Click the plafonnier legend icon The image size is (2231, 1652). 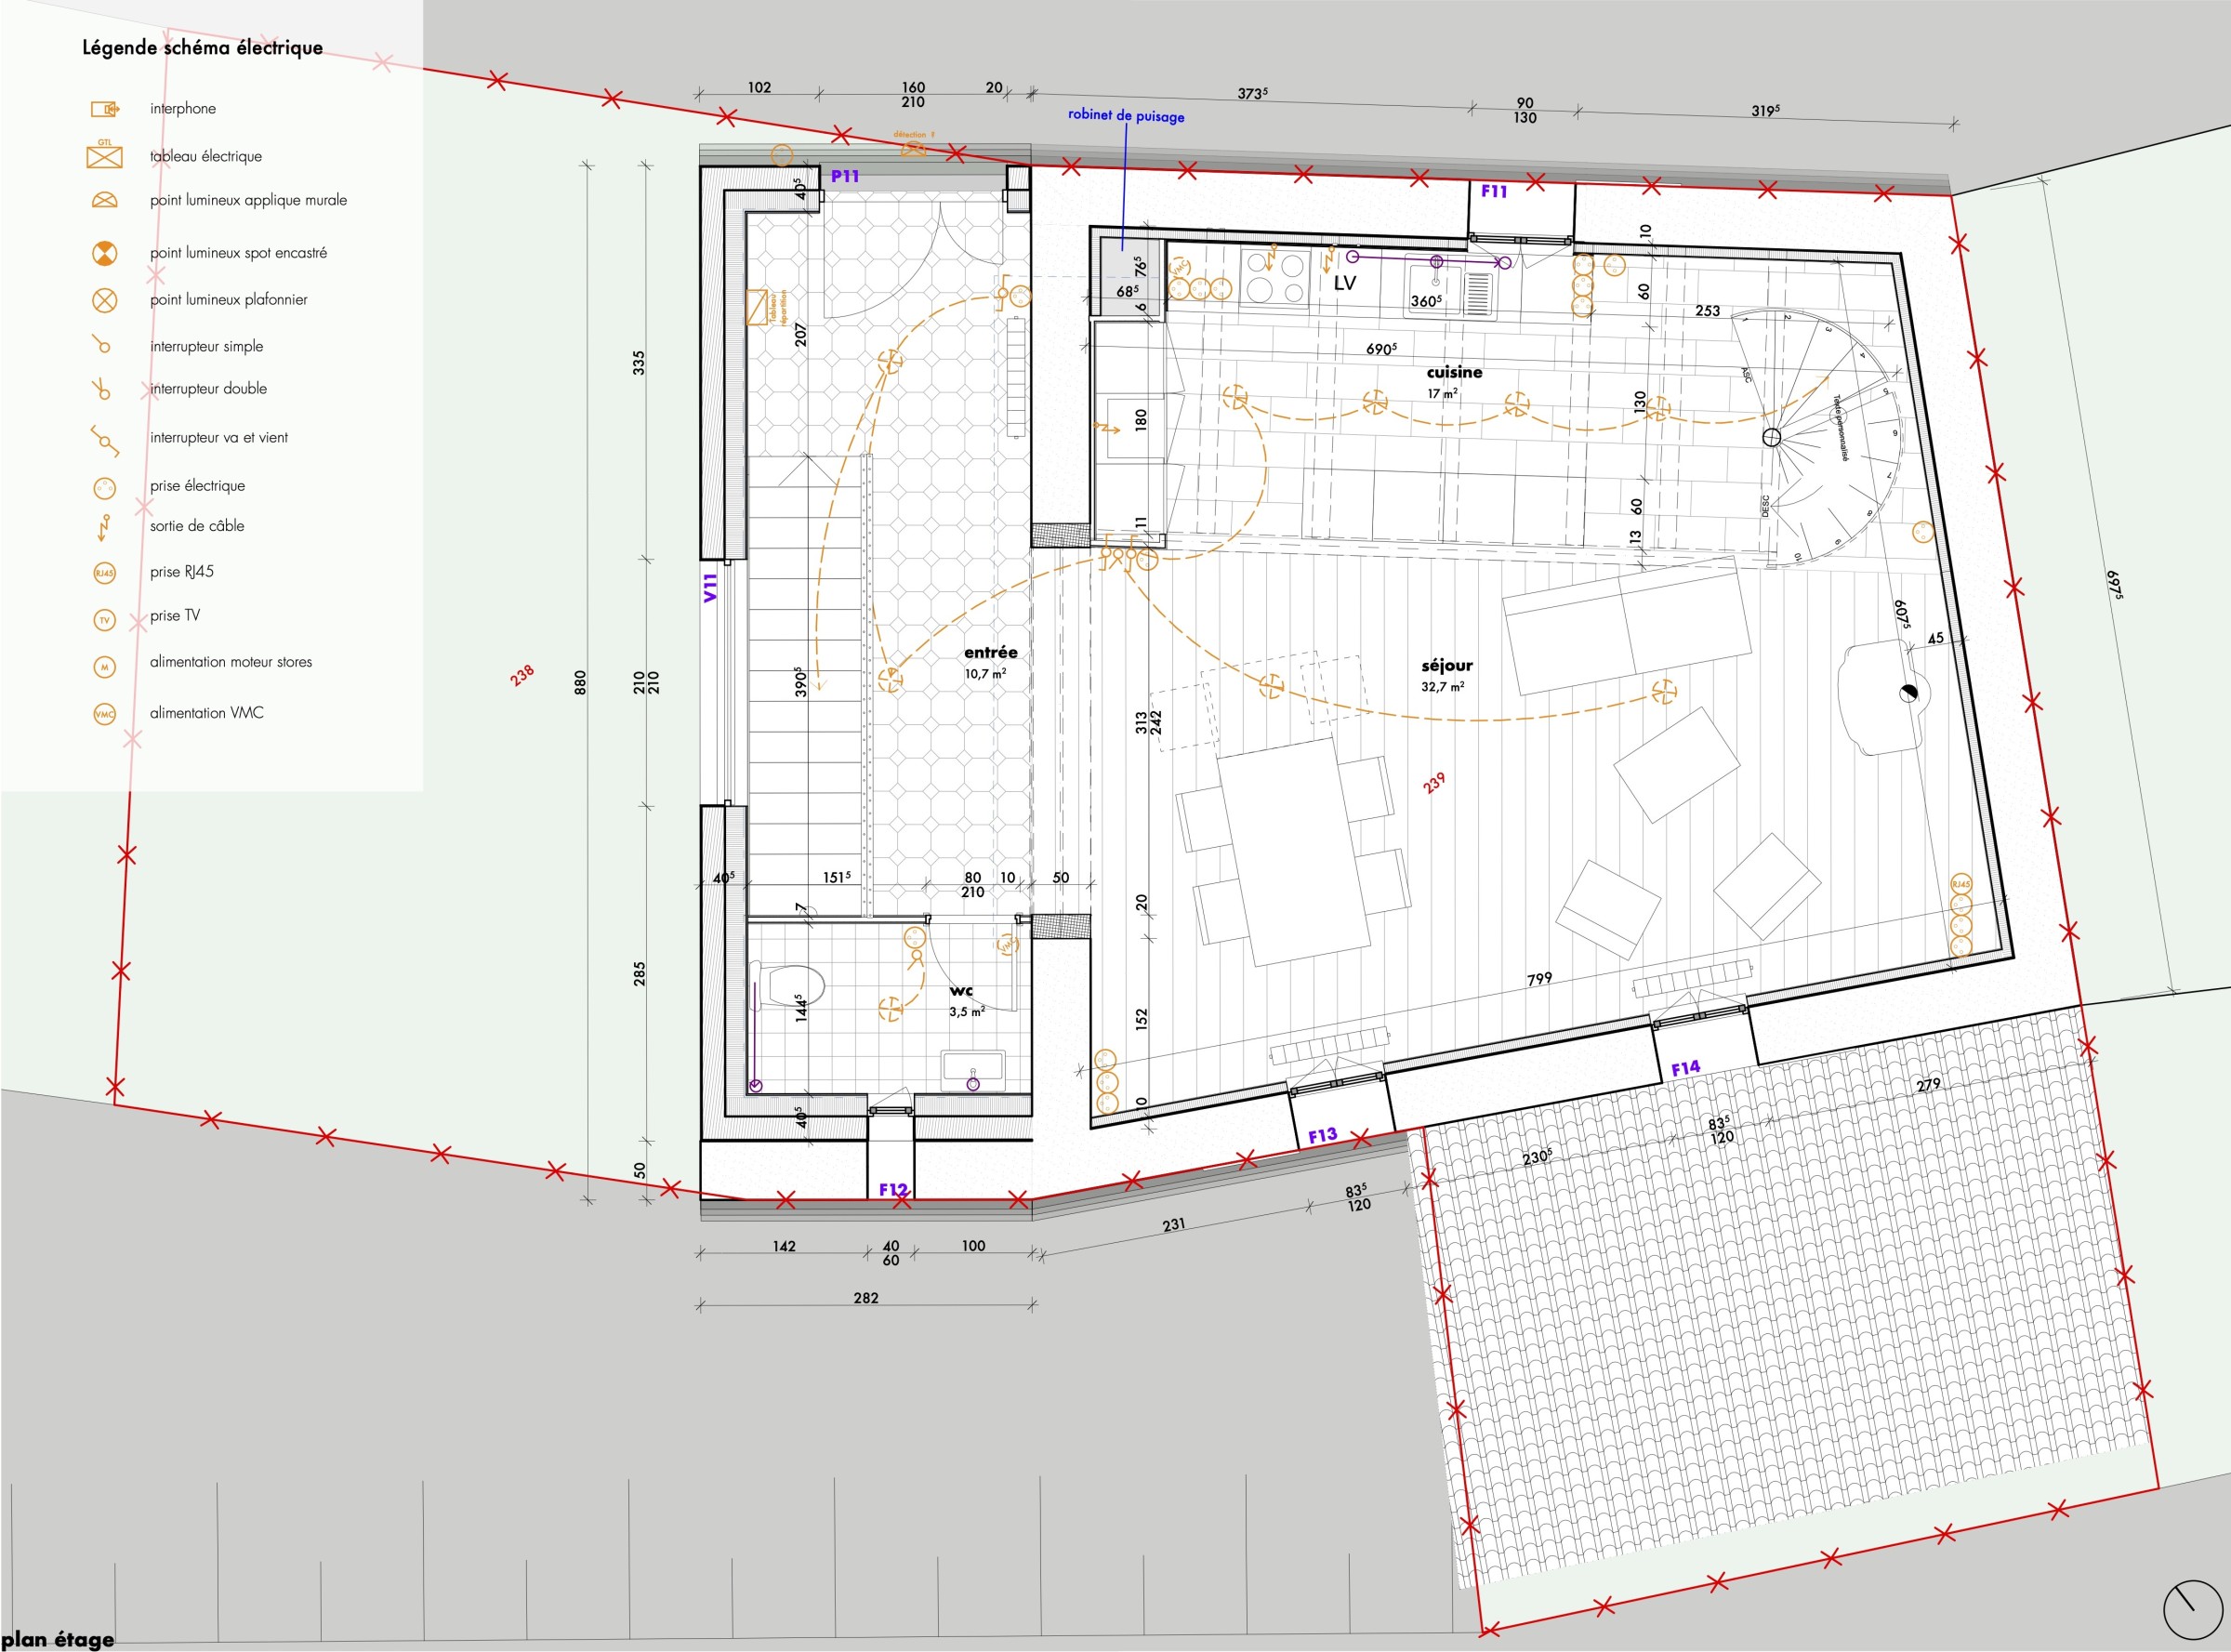(104, 300)
